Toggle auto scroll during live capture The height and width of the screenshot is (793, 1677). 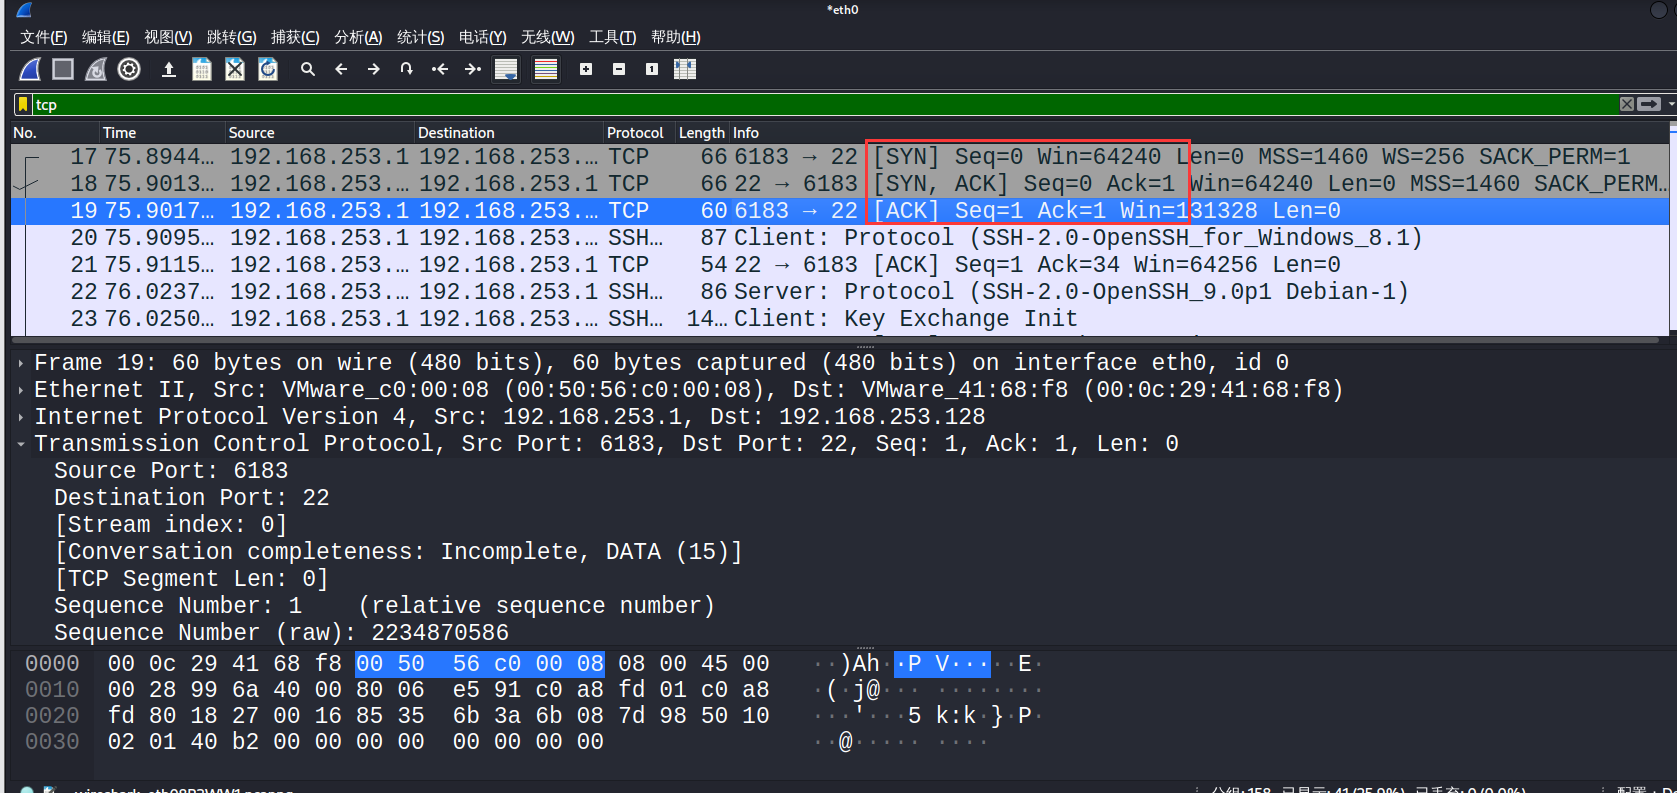[506, 69]
